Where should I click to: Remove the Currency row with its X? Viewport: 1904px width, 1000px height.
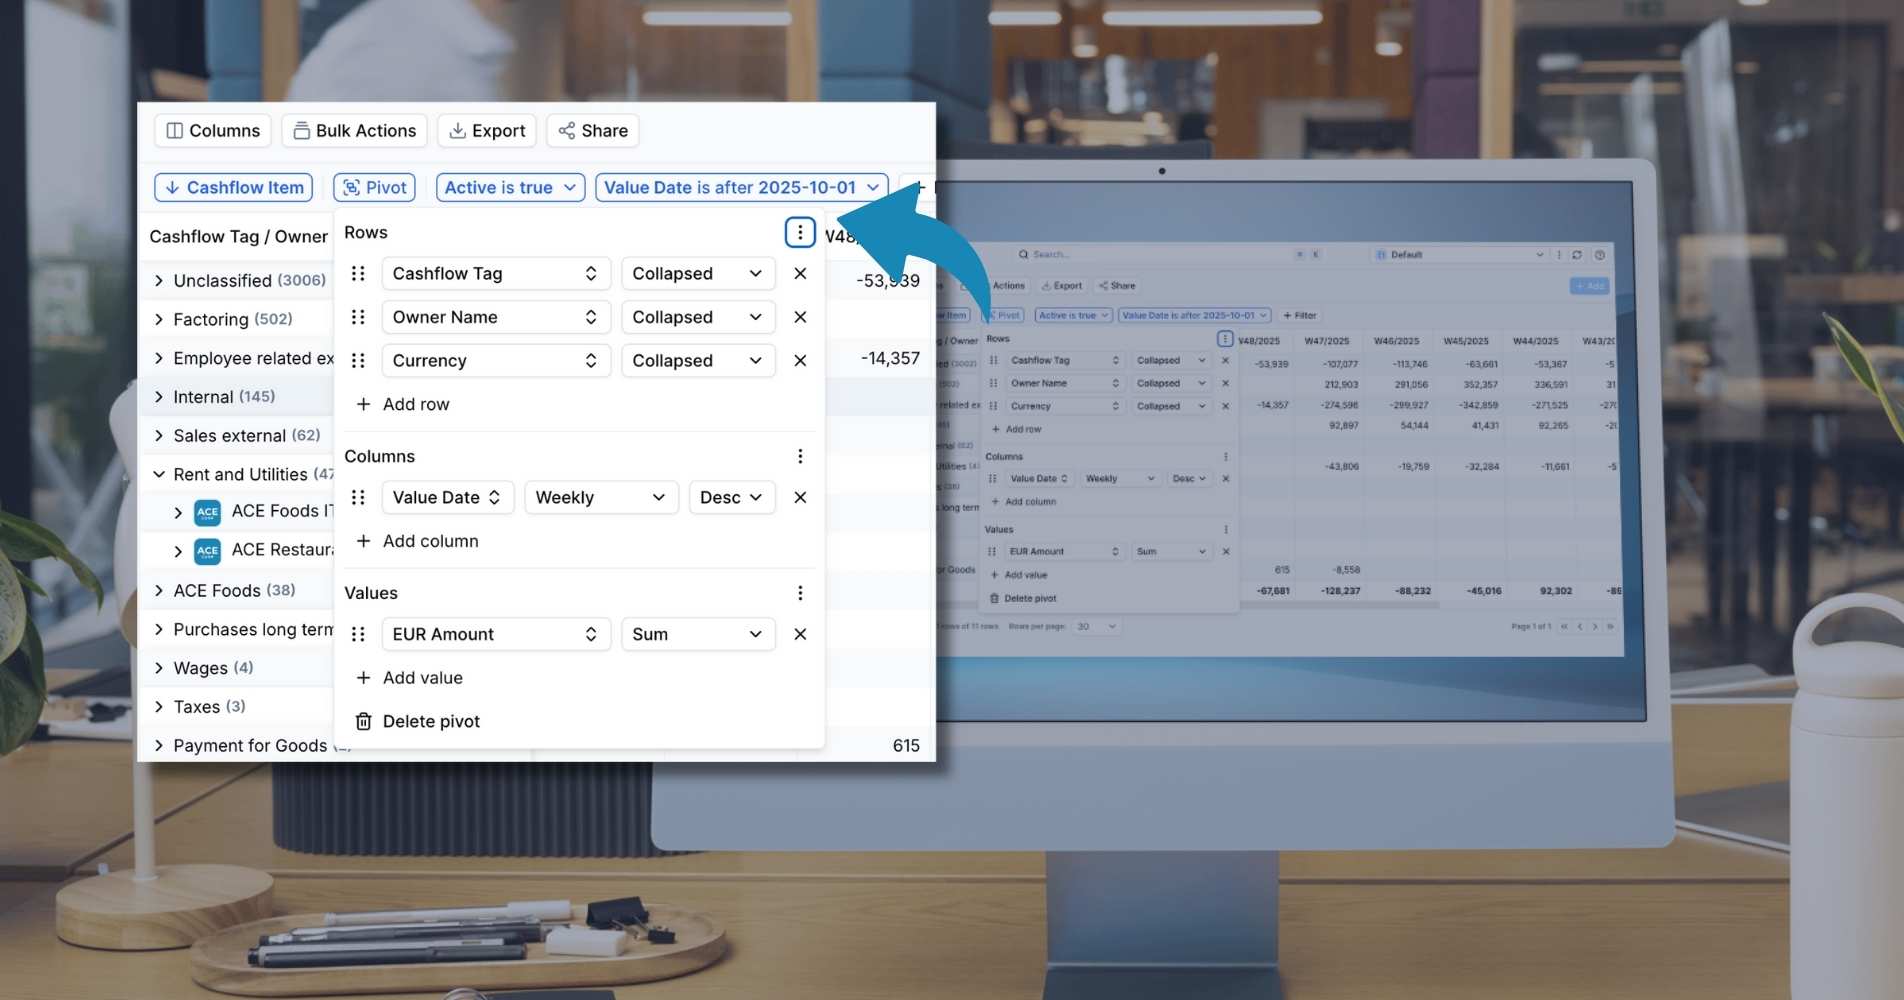(800, 360)
